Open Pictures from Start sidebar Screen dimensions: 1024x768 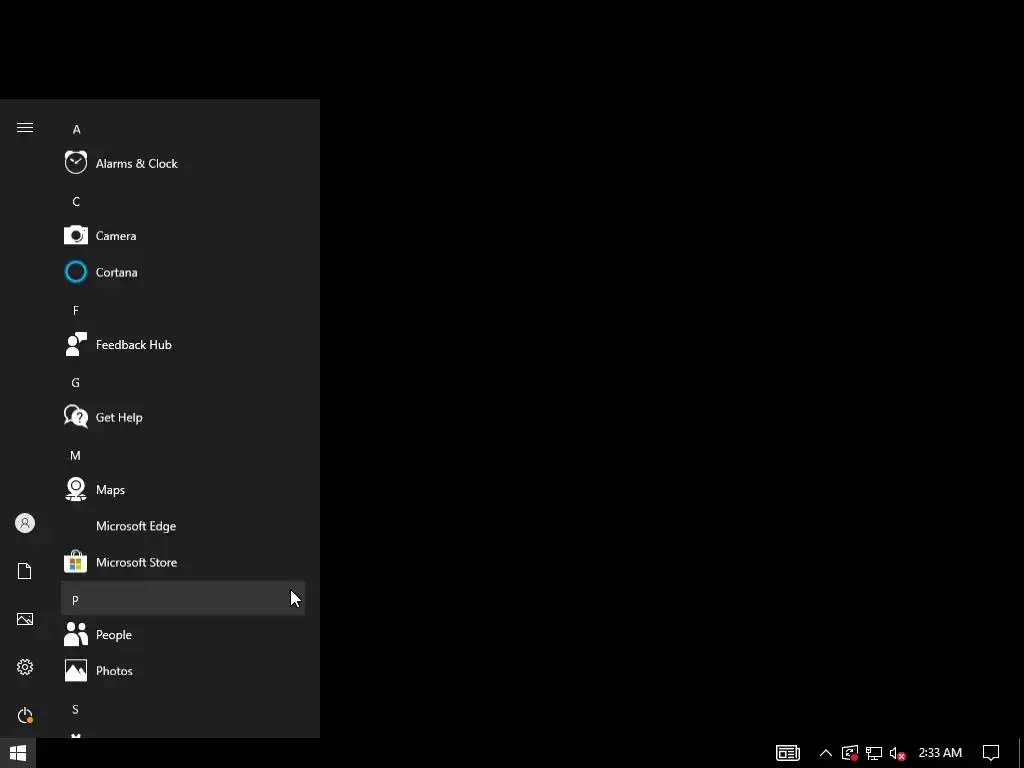pyautogui.click(x=25, y=619)
